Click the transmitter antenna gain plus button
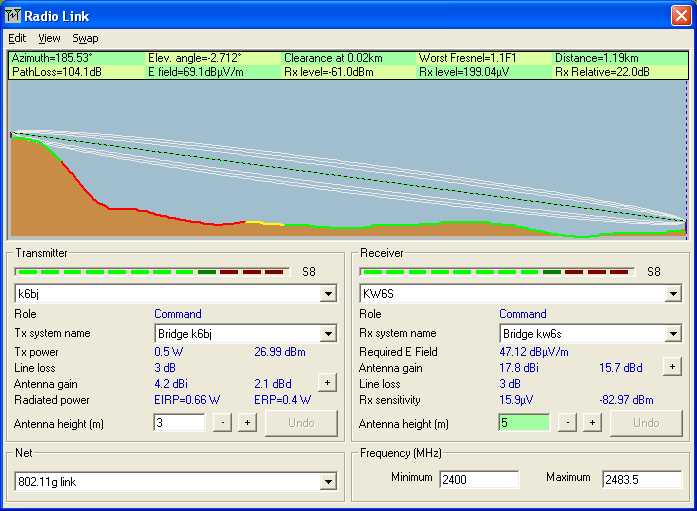Image resolution: width=697 pixels, height=511 pixels. pyautogui.click(x=327, y=382)
